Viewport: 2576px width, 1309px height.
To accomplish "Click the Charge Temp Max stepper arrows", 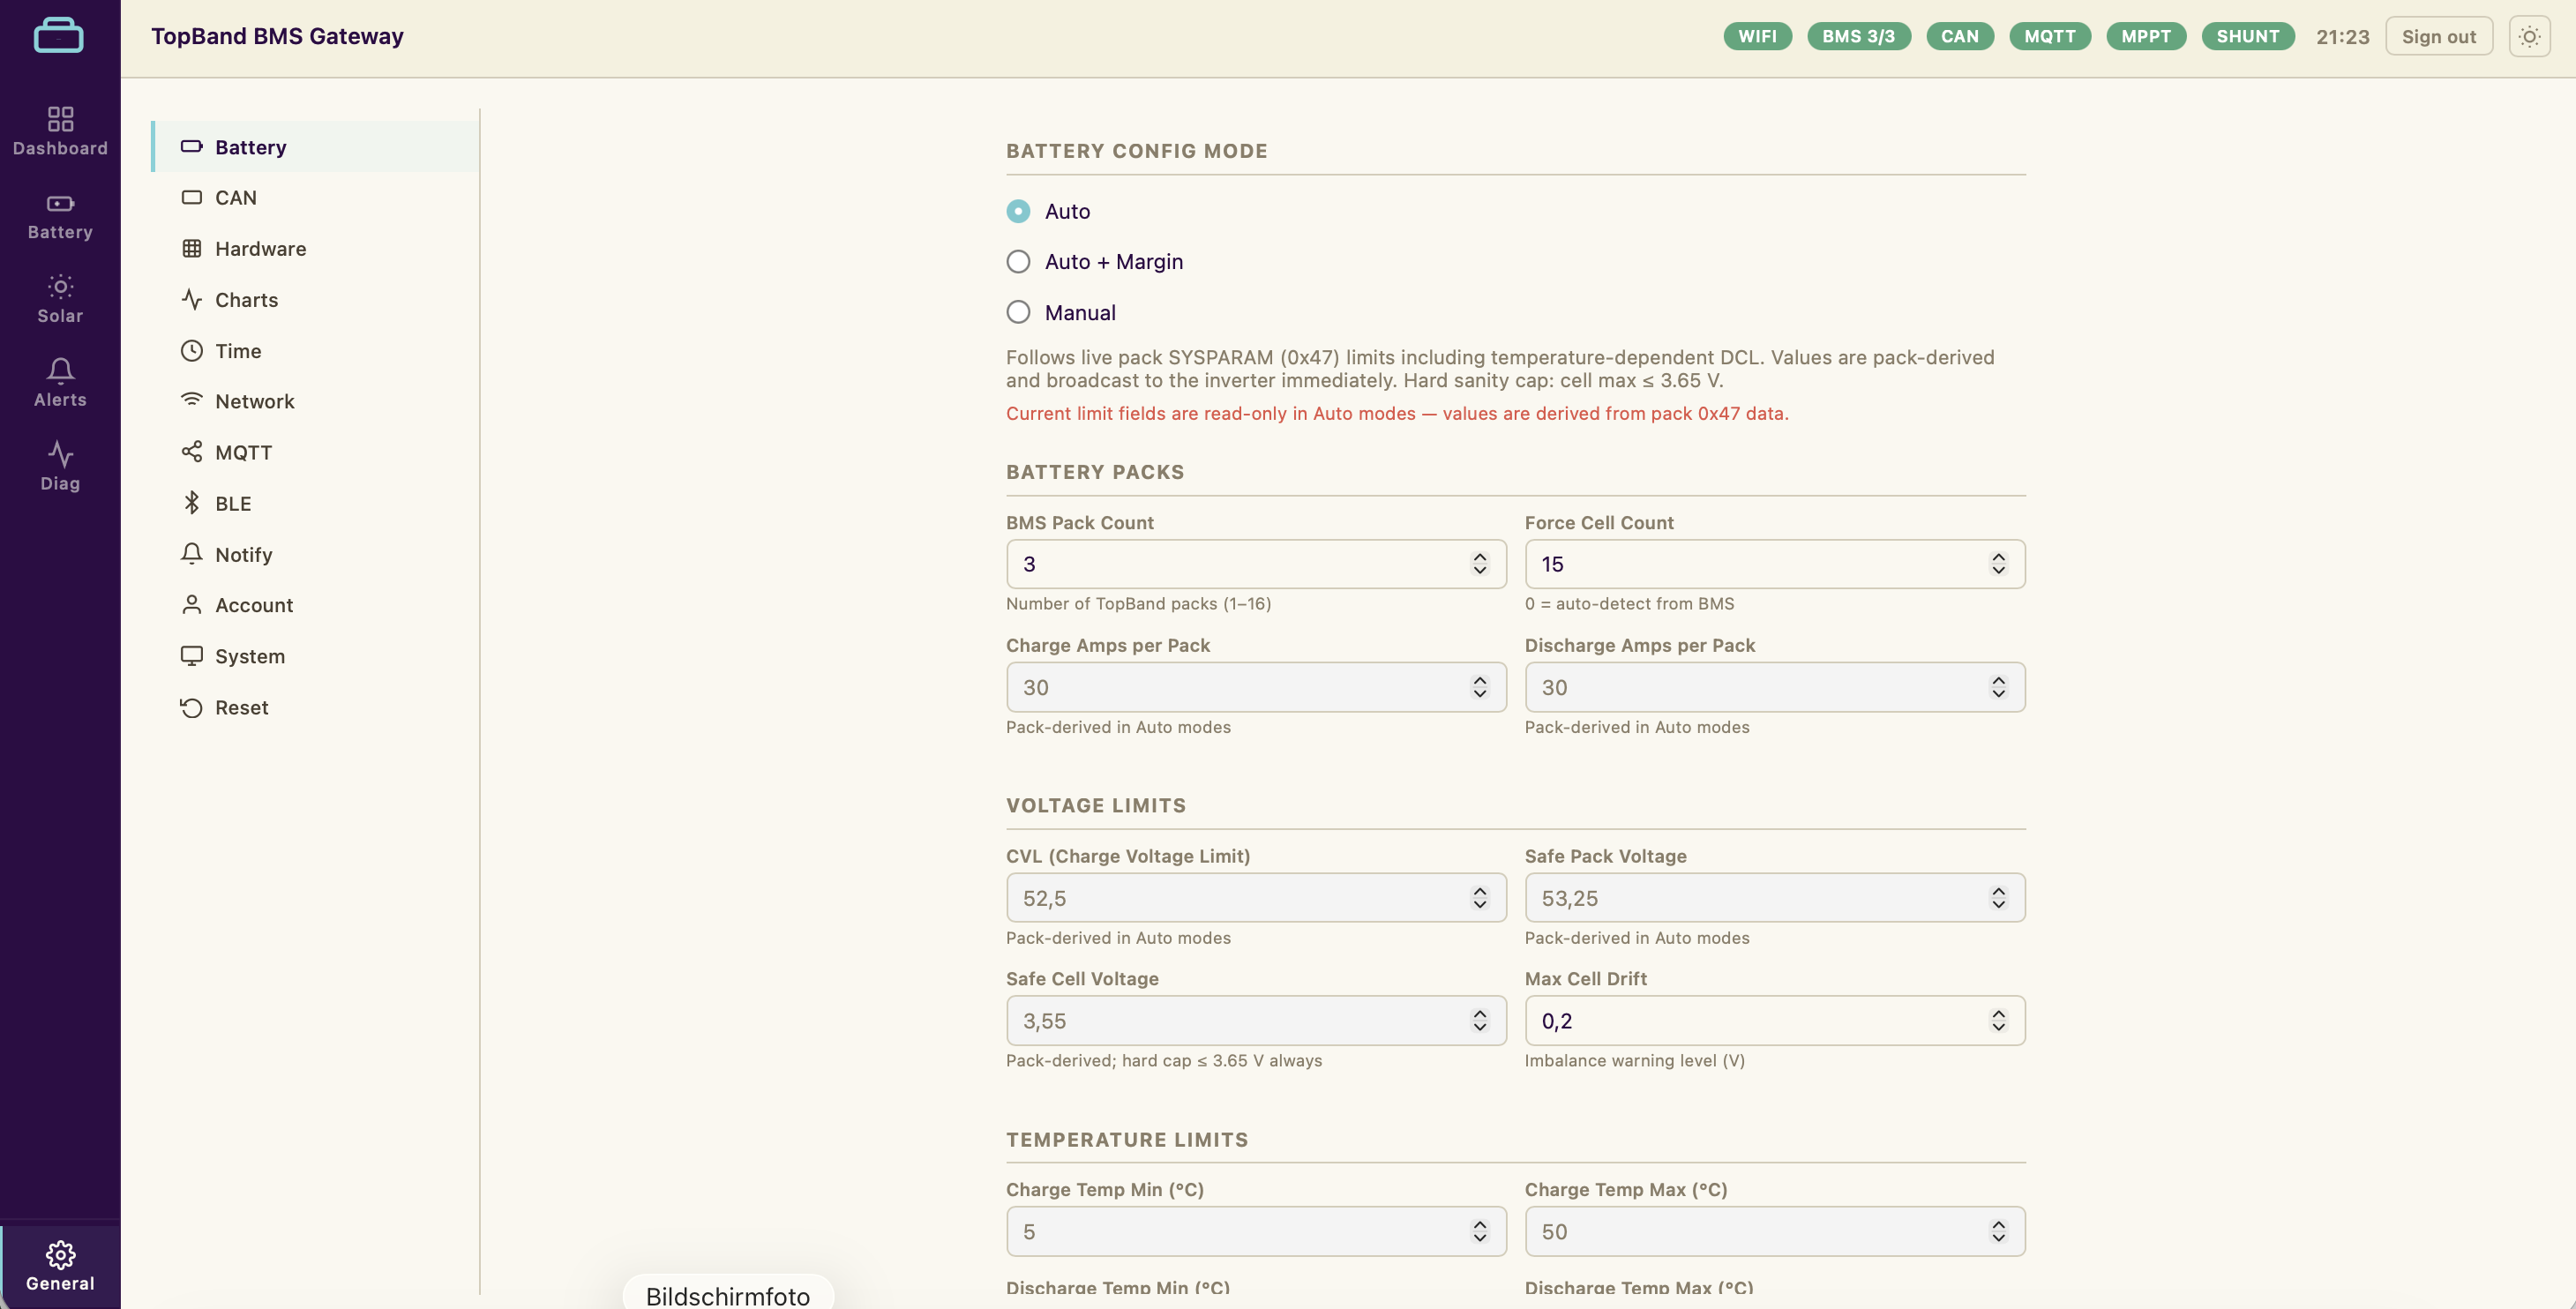I will pos(1998,1231).
